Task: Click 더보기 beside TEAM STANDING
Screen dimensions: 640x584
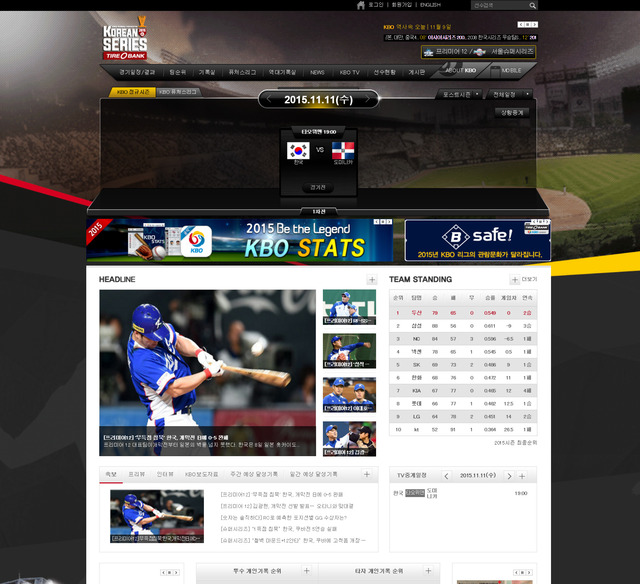Action: coord(529,280)
